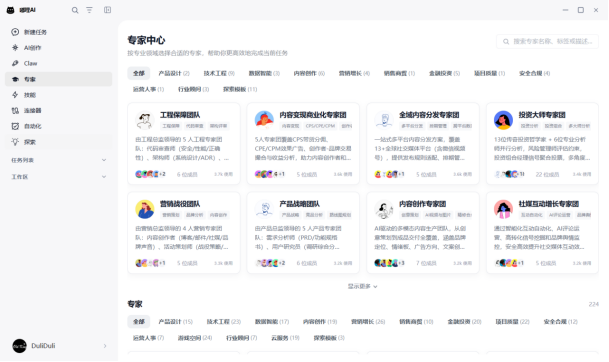Click member avatars in 产品战略团队 card
Viewport: 609px width, 362px height.
[270, 263]
